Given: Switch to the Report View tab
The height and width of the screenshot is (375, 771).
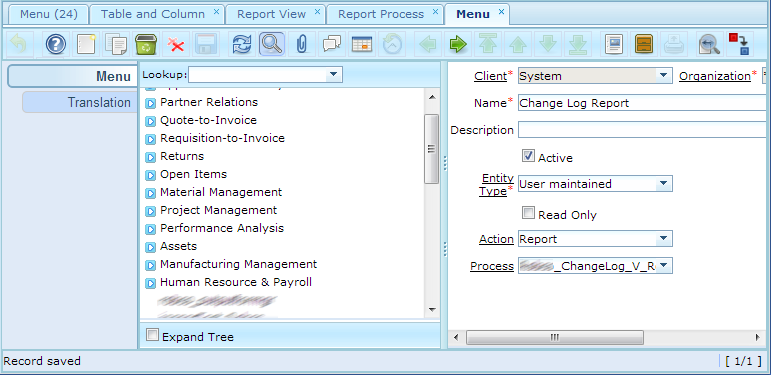Looking at the screenshot, I should [271, 14].
